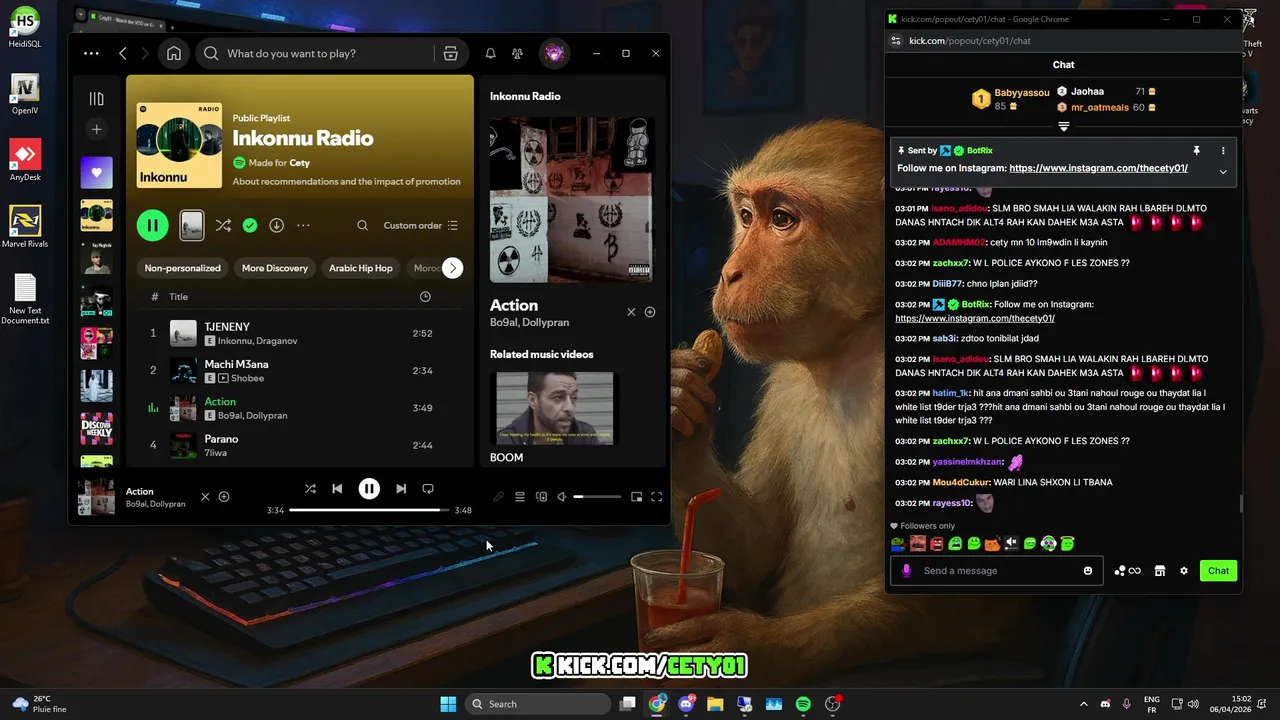Open artist link Inkonnu under TJENENY
Screen dimensions: 1280x720
pyautogui.click(x=237, y=341)
